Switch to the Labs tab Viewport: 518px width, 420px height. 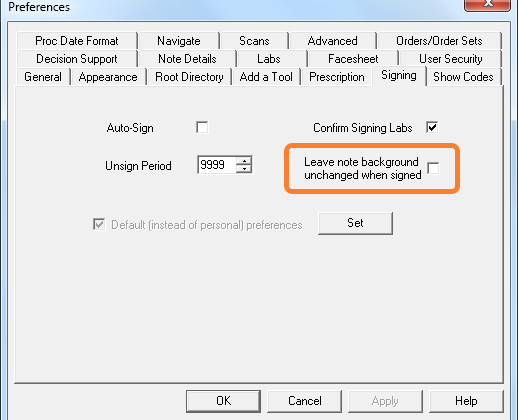click(x=269, y=59)
